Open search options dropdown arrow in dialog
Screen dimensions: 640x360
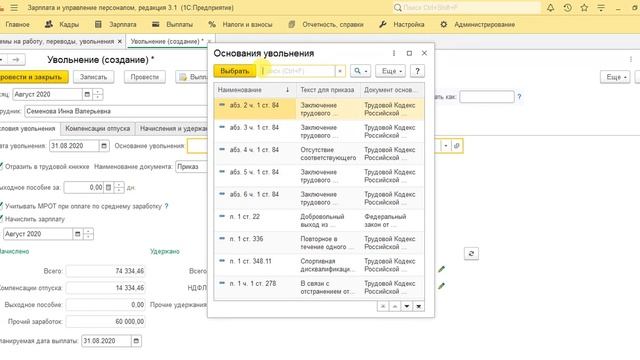tap(366, 71)
